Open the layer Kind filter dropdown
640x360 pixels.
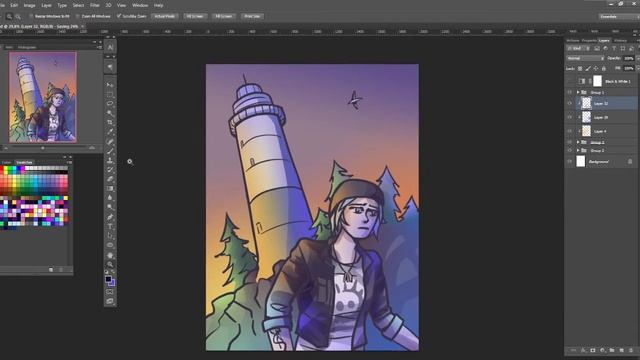tap(577, 48)
